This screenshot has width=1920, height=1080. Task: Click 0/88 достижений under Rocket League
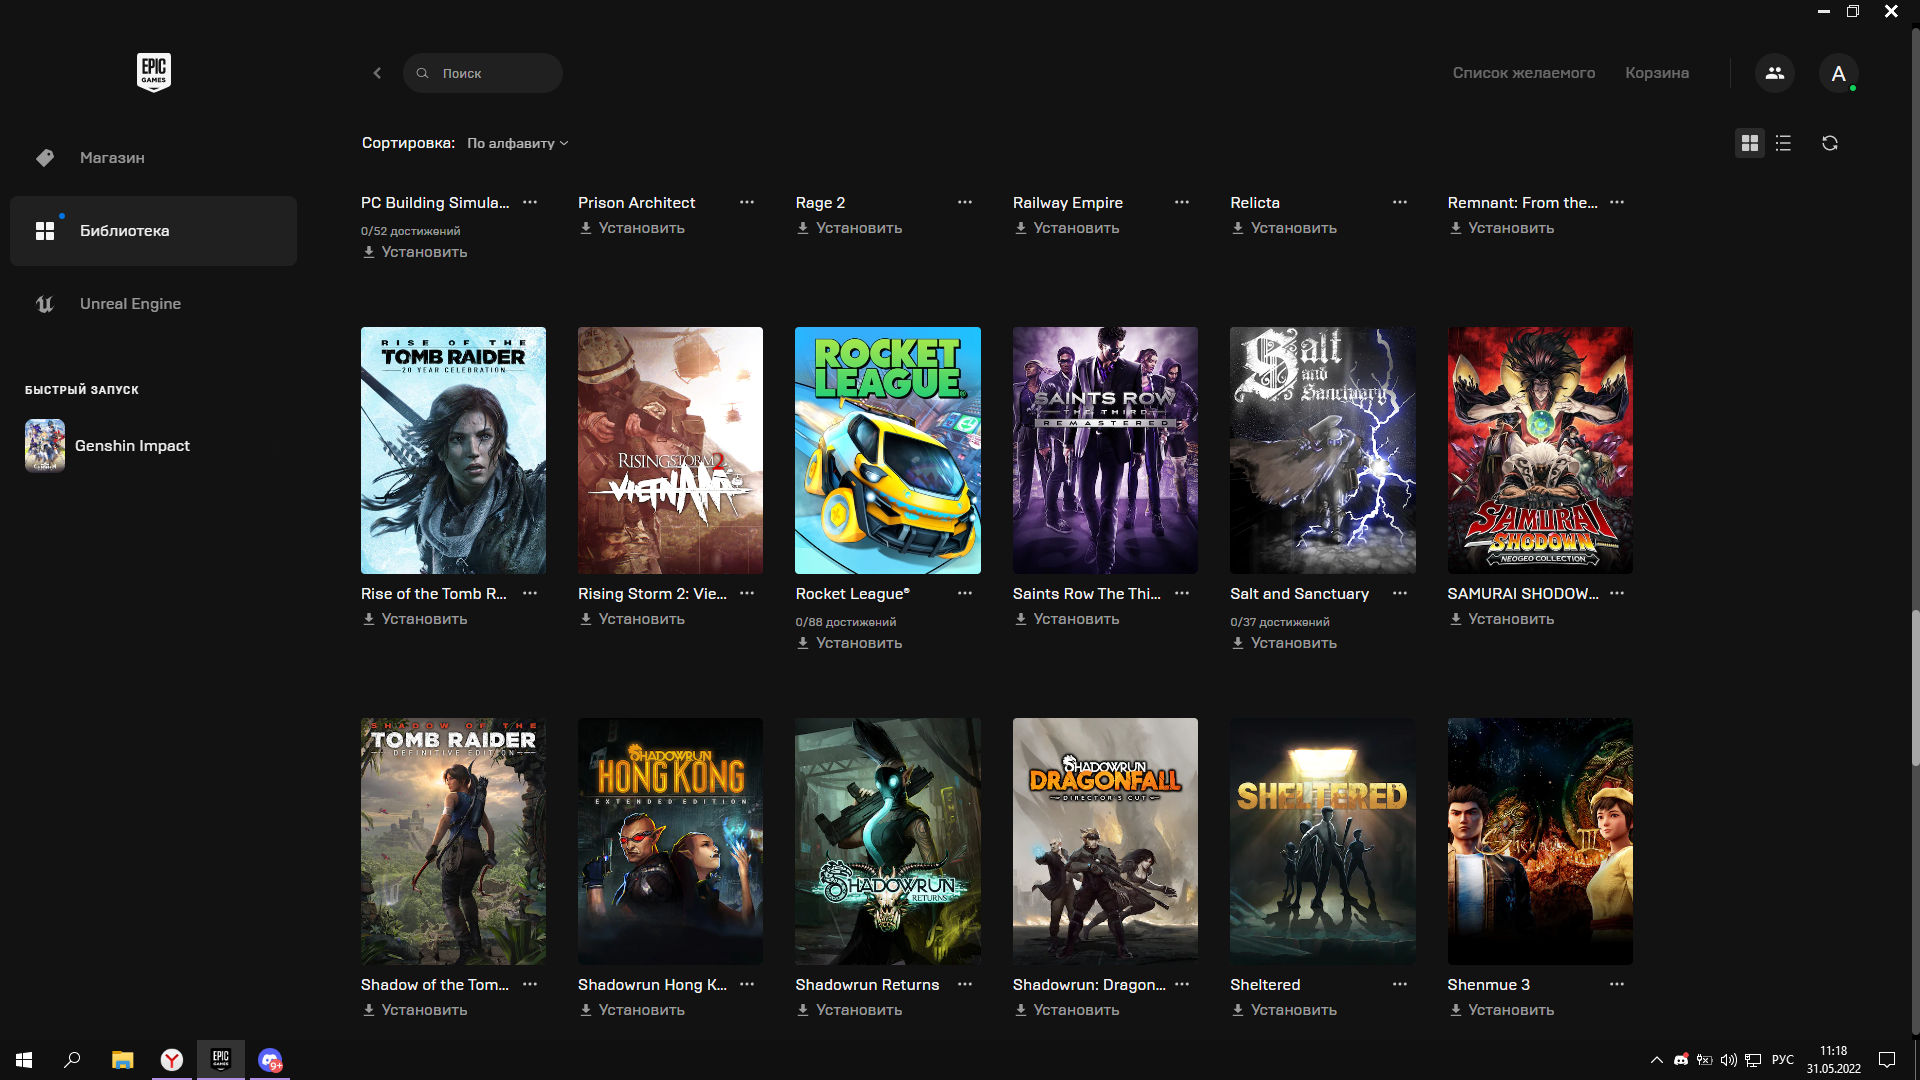[846, 622]
